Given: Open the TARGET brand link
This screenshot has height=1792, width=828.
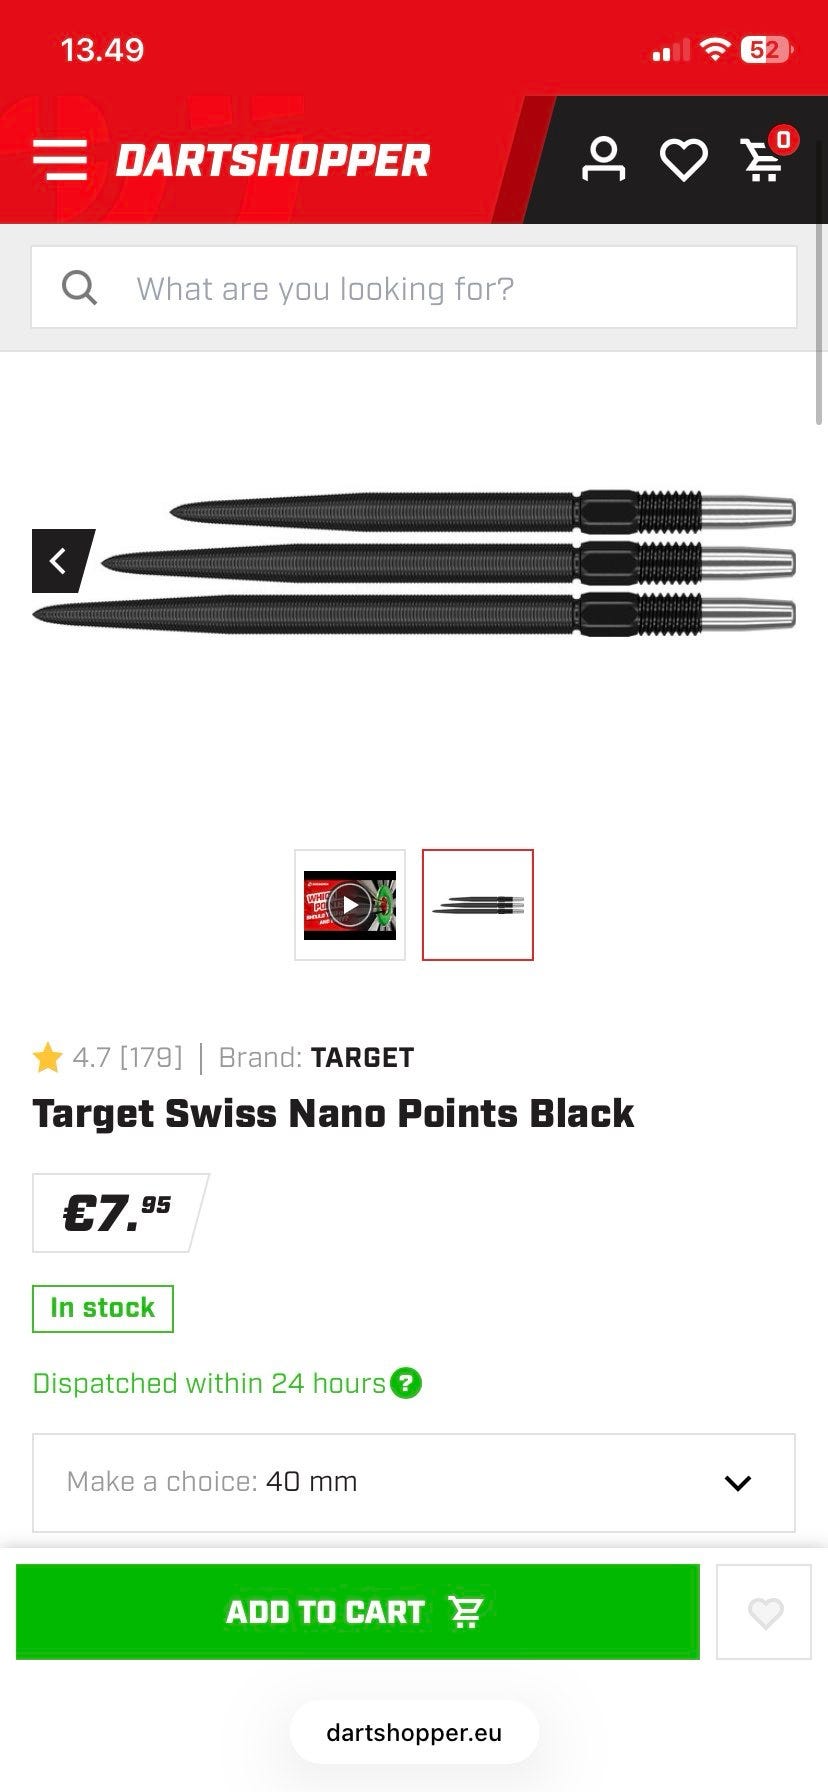Looking at the screenshot, I should click(362, 1058).
